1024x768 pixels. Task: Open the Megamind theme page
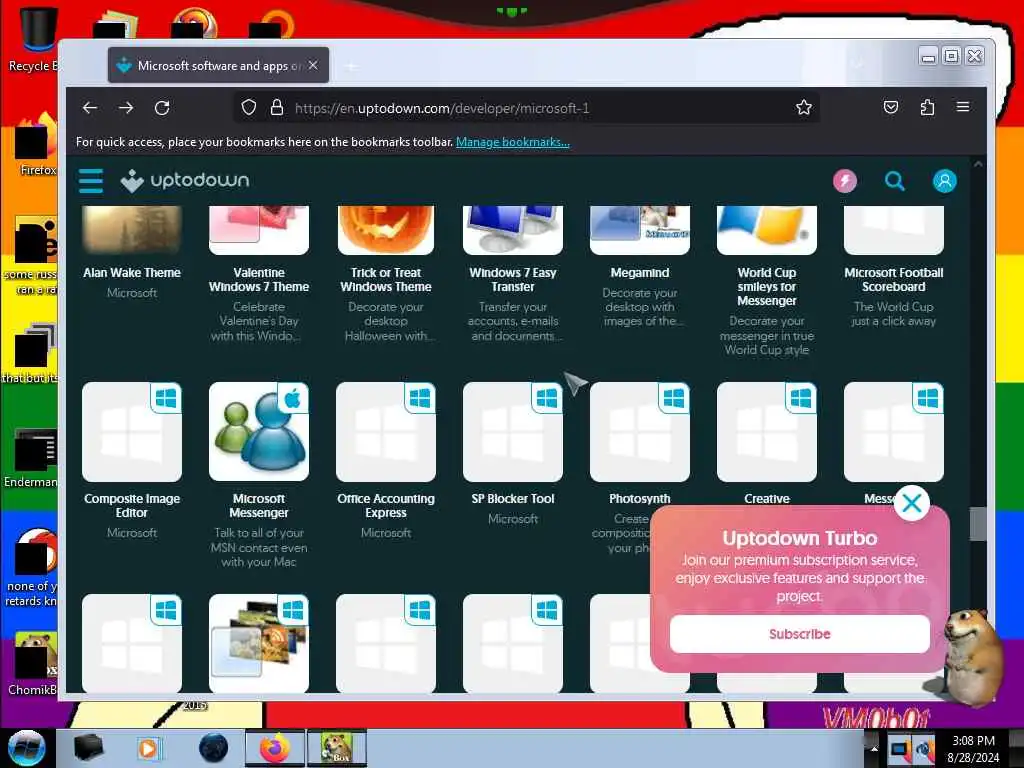[x=640, y=272]
